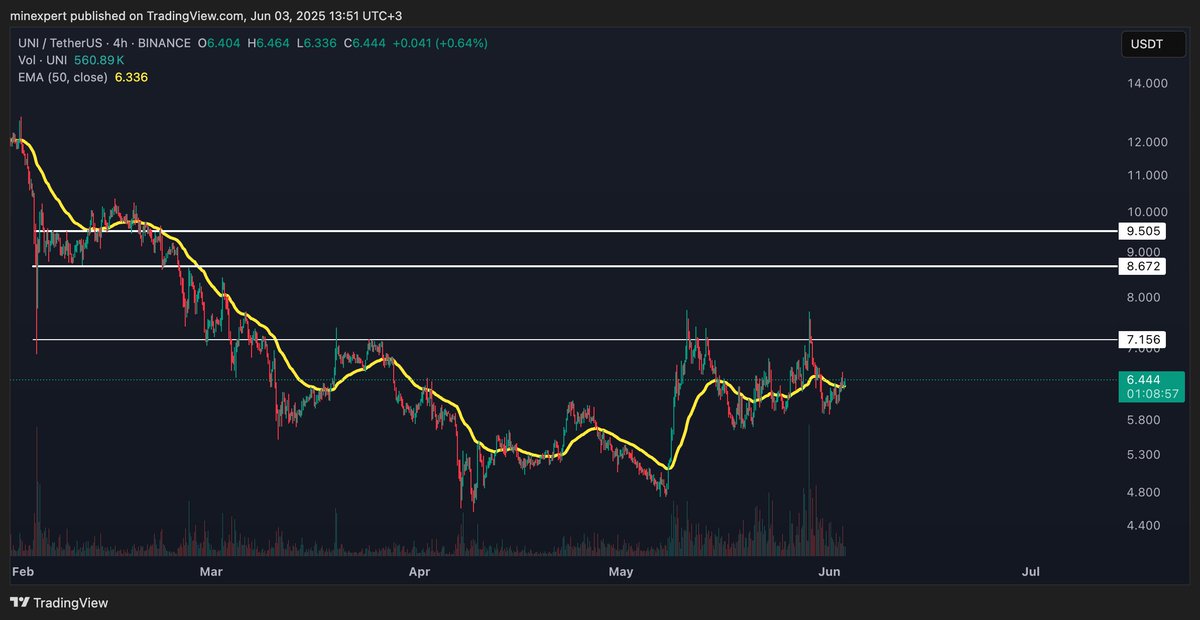The height and width of the screenshot is (620, 1200).
Task: Click the 9.505 horizontal level label
Action: [1141, 230]
